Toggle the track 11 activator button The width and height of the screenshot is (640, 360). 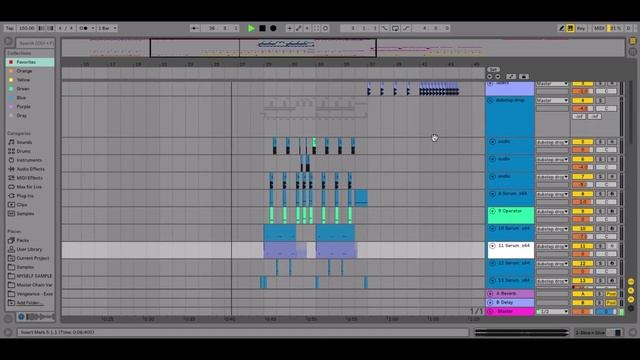point(582,246)
